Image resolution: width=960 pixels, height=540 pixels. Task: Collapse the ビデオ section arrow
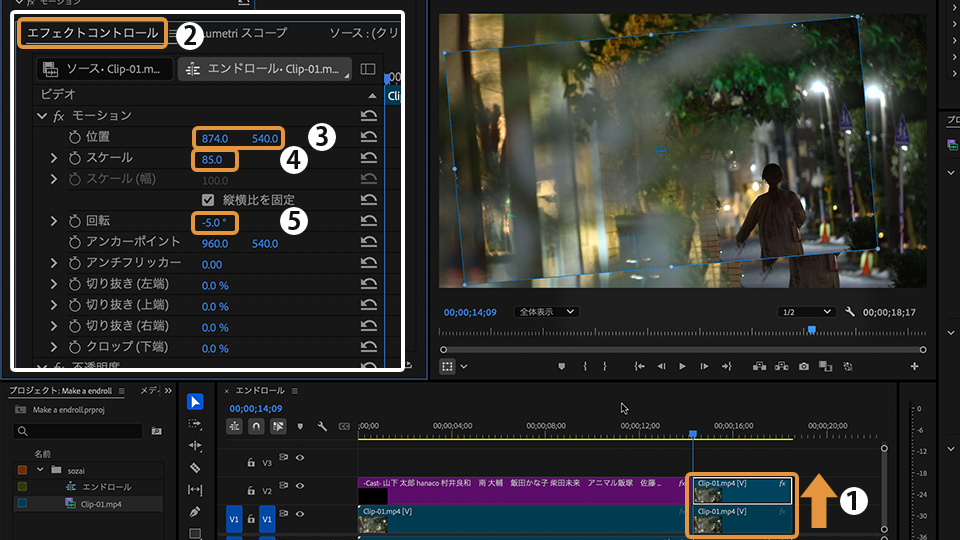(x=372, y=96)
